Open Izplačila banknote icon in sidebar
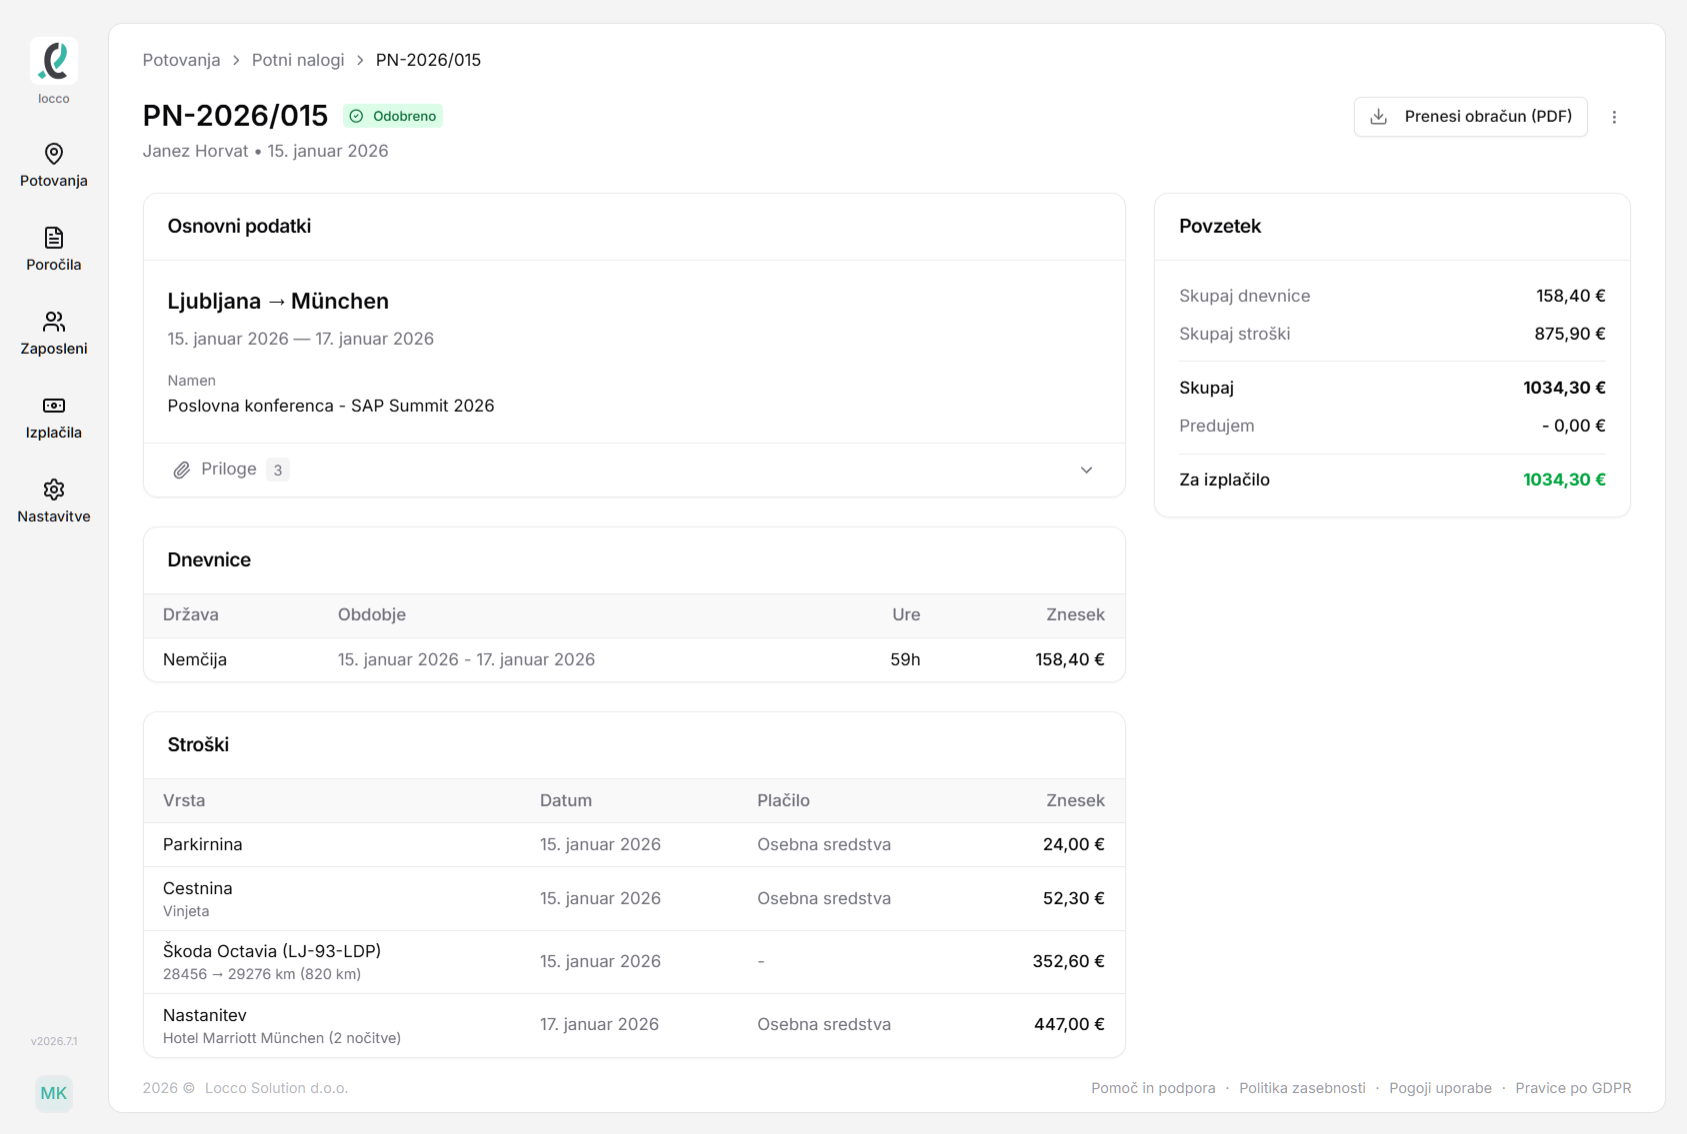 tap(54, 405)
